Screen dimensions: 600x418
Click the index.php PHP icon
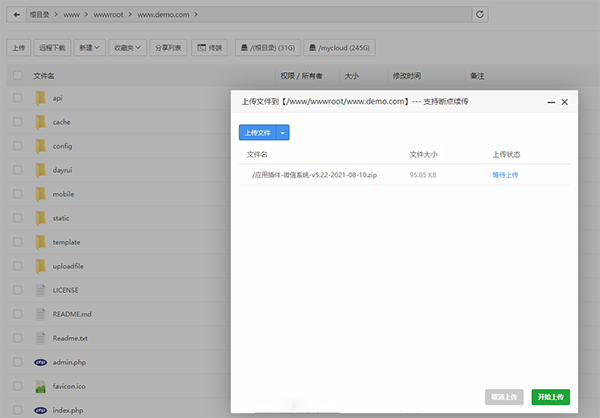tap(41, 410)
